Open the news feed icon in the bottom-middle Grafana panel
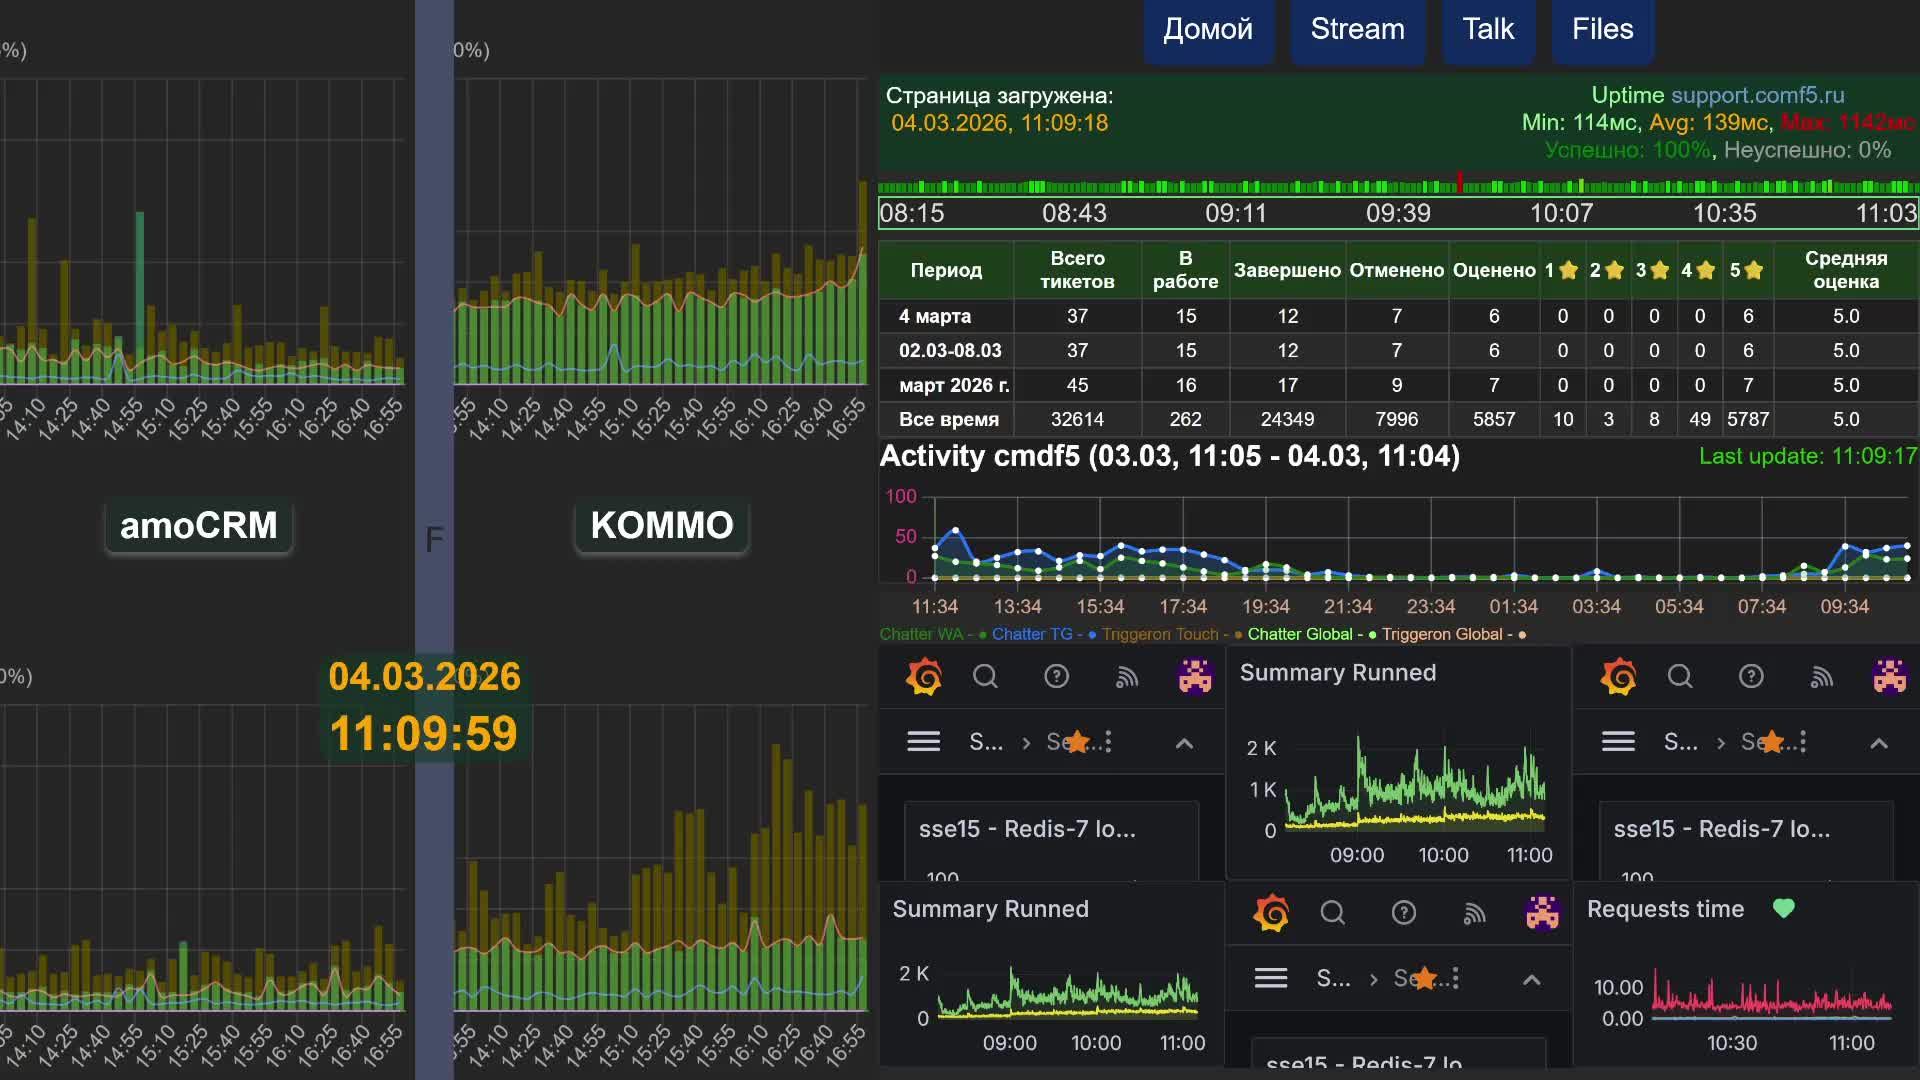1920x1080 pixels. 1474,913
